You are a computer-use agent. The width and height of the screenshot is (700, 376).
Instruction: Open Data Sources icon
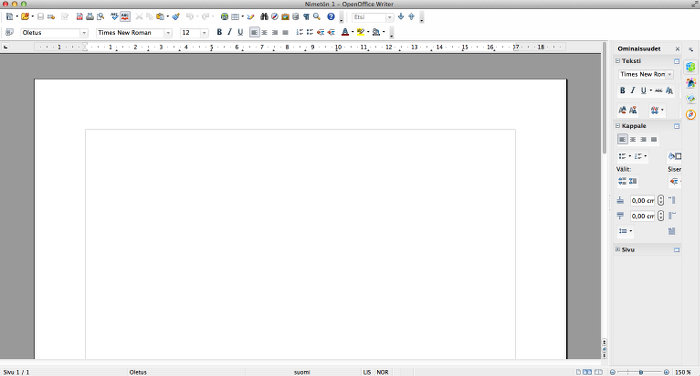click(296, 17)
